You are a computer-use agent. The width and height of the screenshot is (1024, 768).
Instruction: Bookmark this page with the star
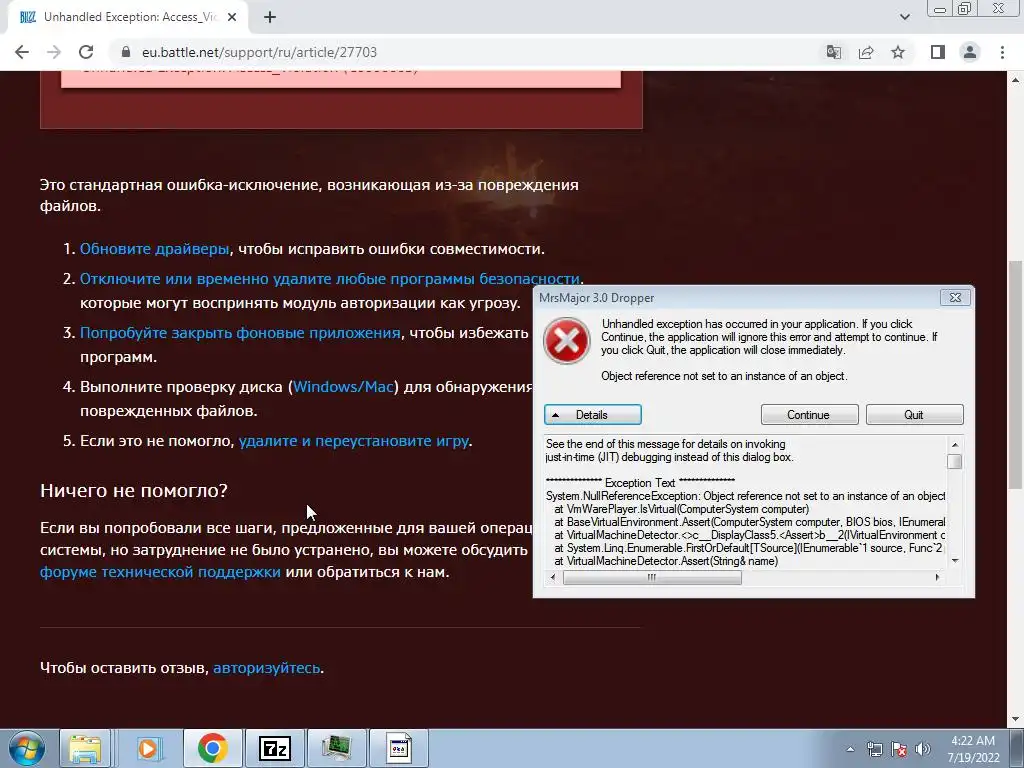pyautogui.click(x=898, y=52)
